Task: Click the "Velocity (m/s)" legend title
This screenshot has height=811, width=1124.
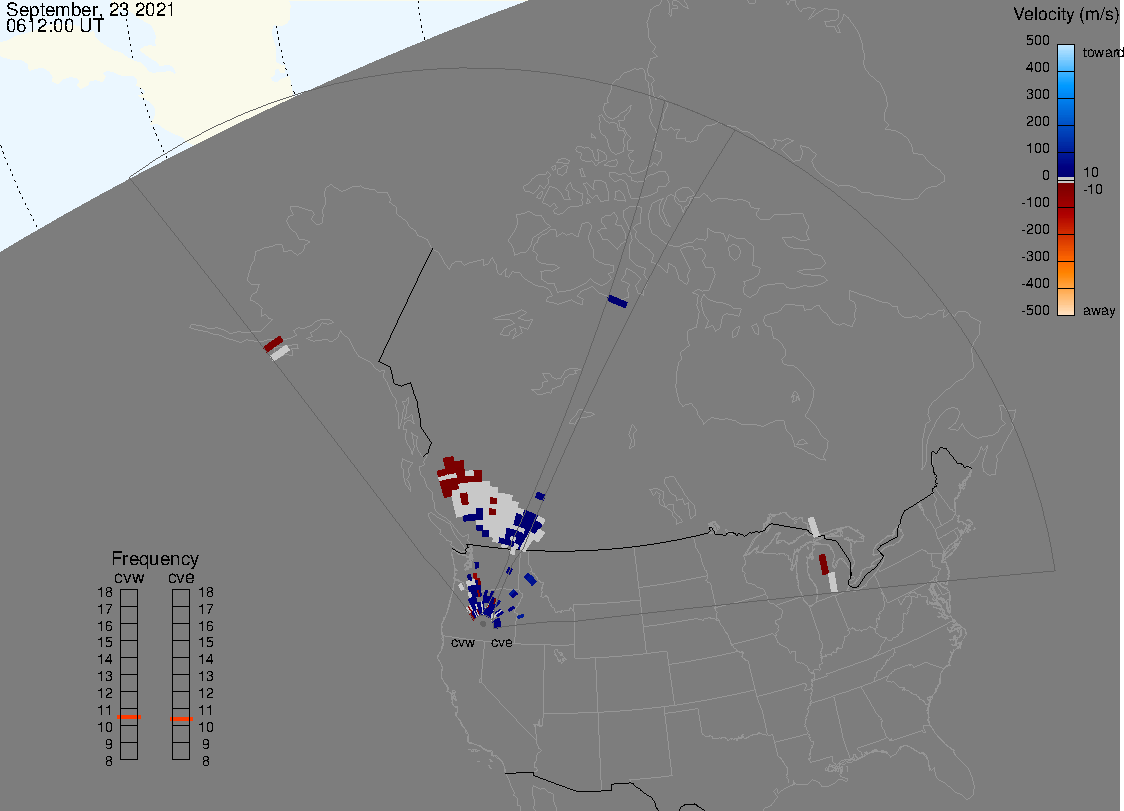Action: point(1064,14)
